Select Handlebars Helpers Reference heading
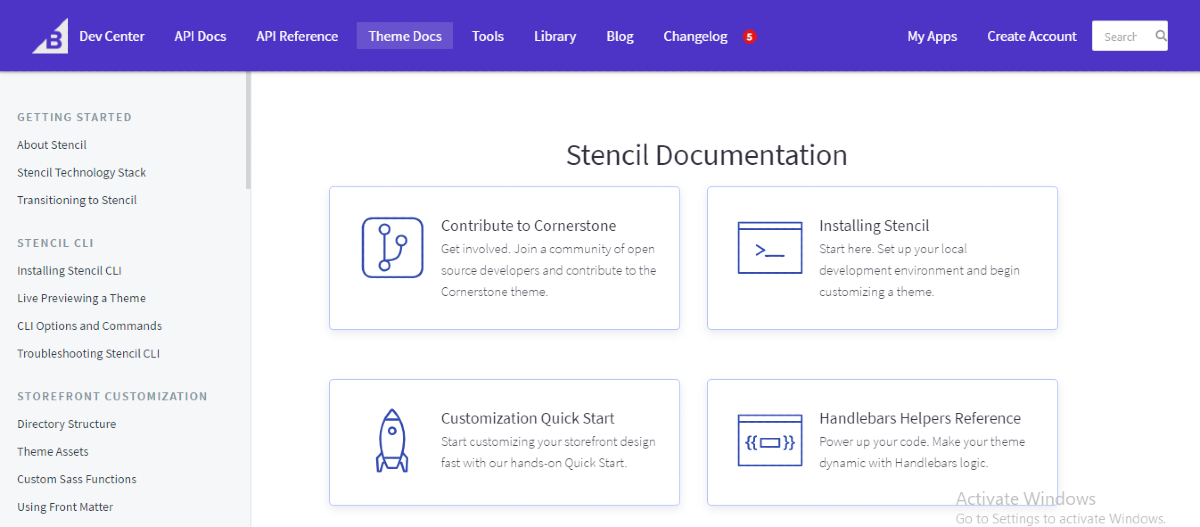 point(919,418)
